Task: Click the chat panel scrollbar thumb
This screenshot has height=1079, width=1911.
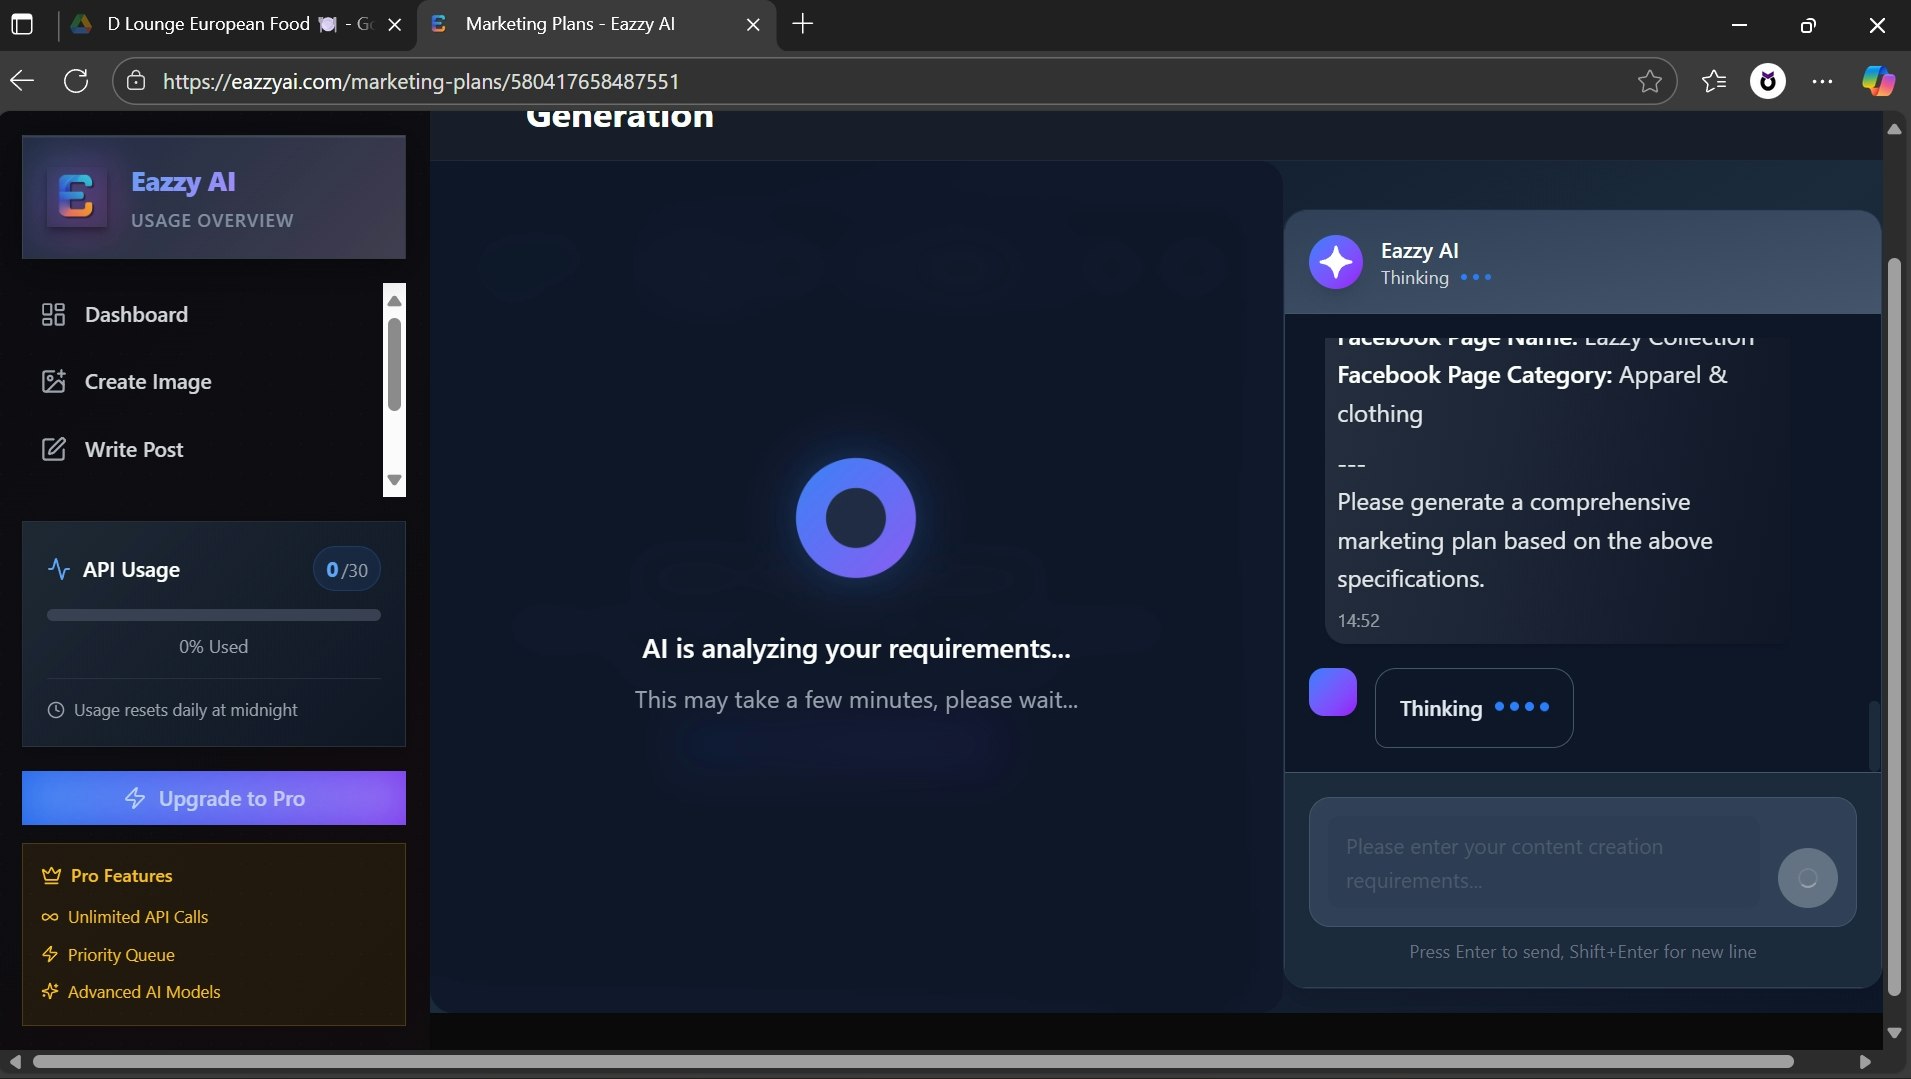Action: (1874, 735)
